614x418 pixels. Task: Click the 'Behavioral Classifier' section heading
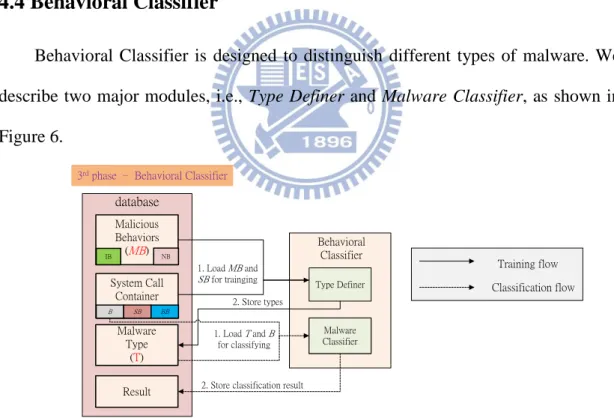[108, 5]
